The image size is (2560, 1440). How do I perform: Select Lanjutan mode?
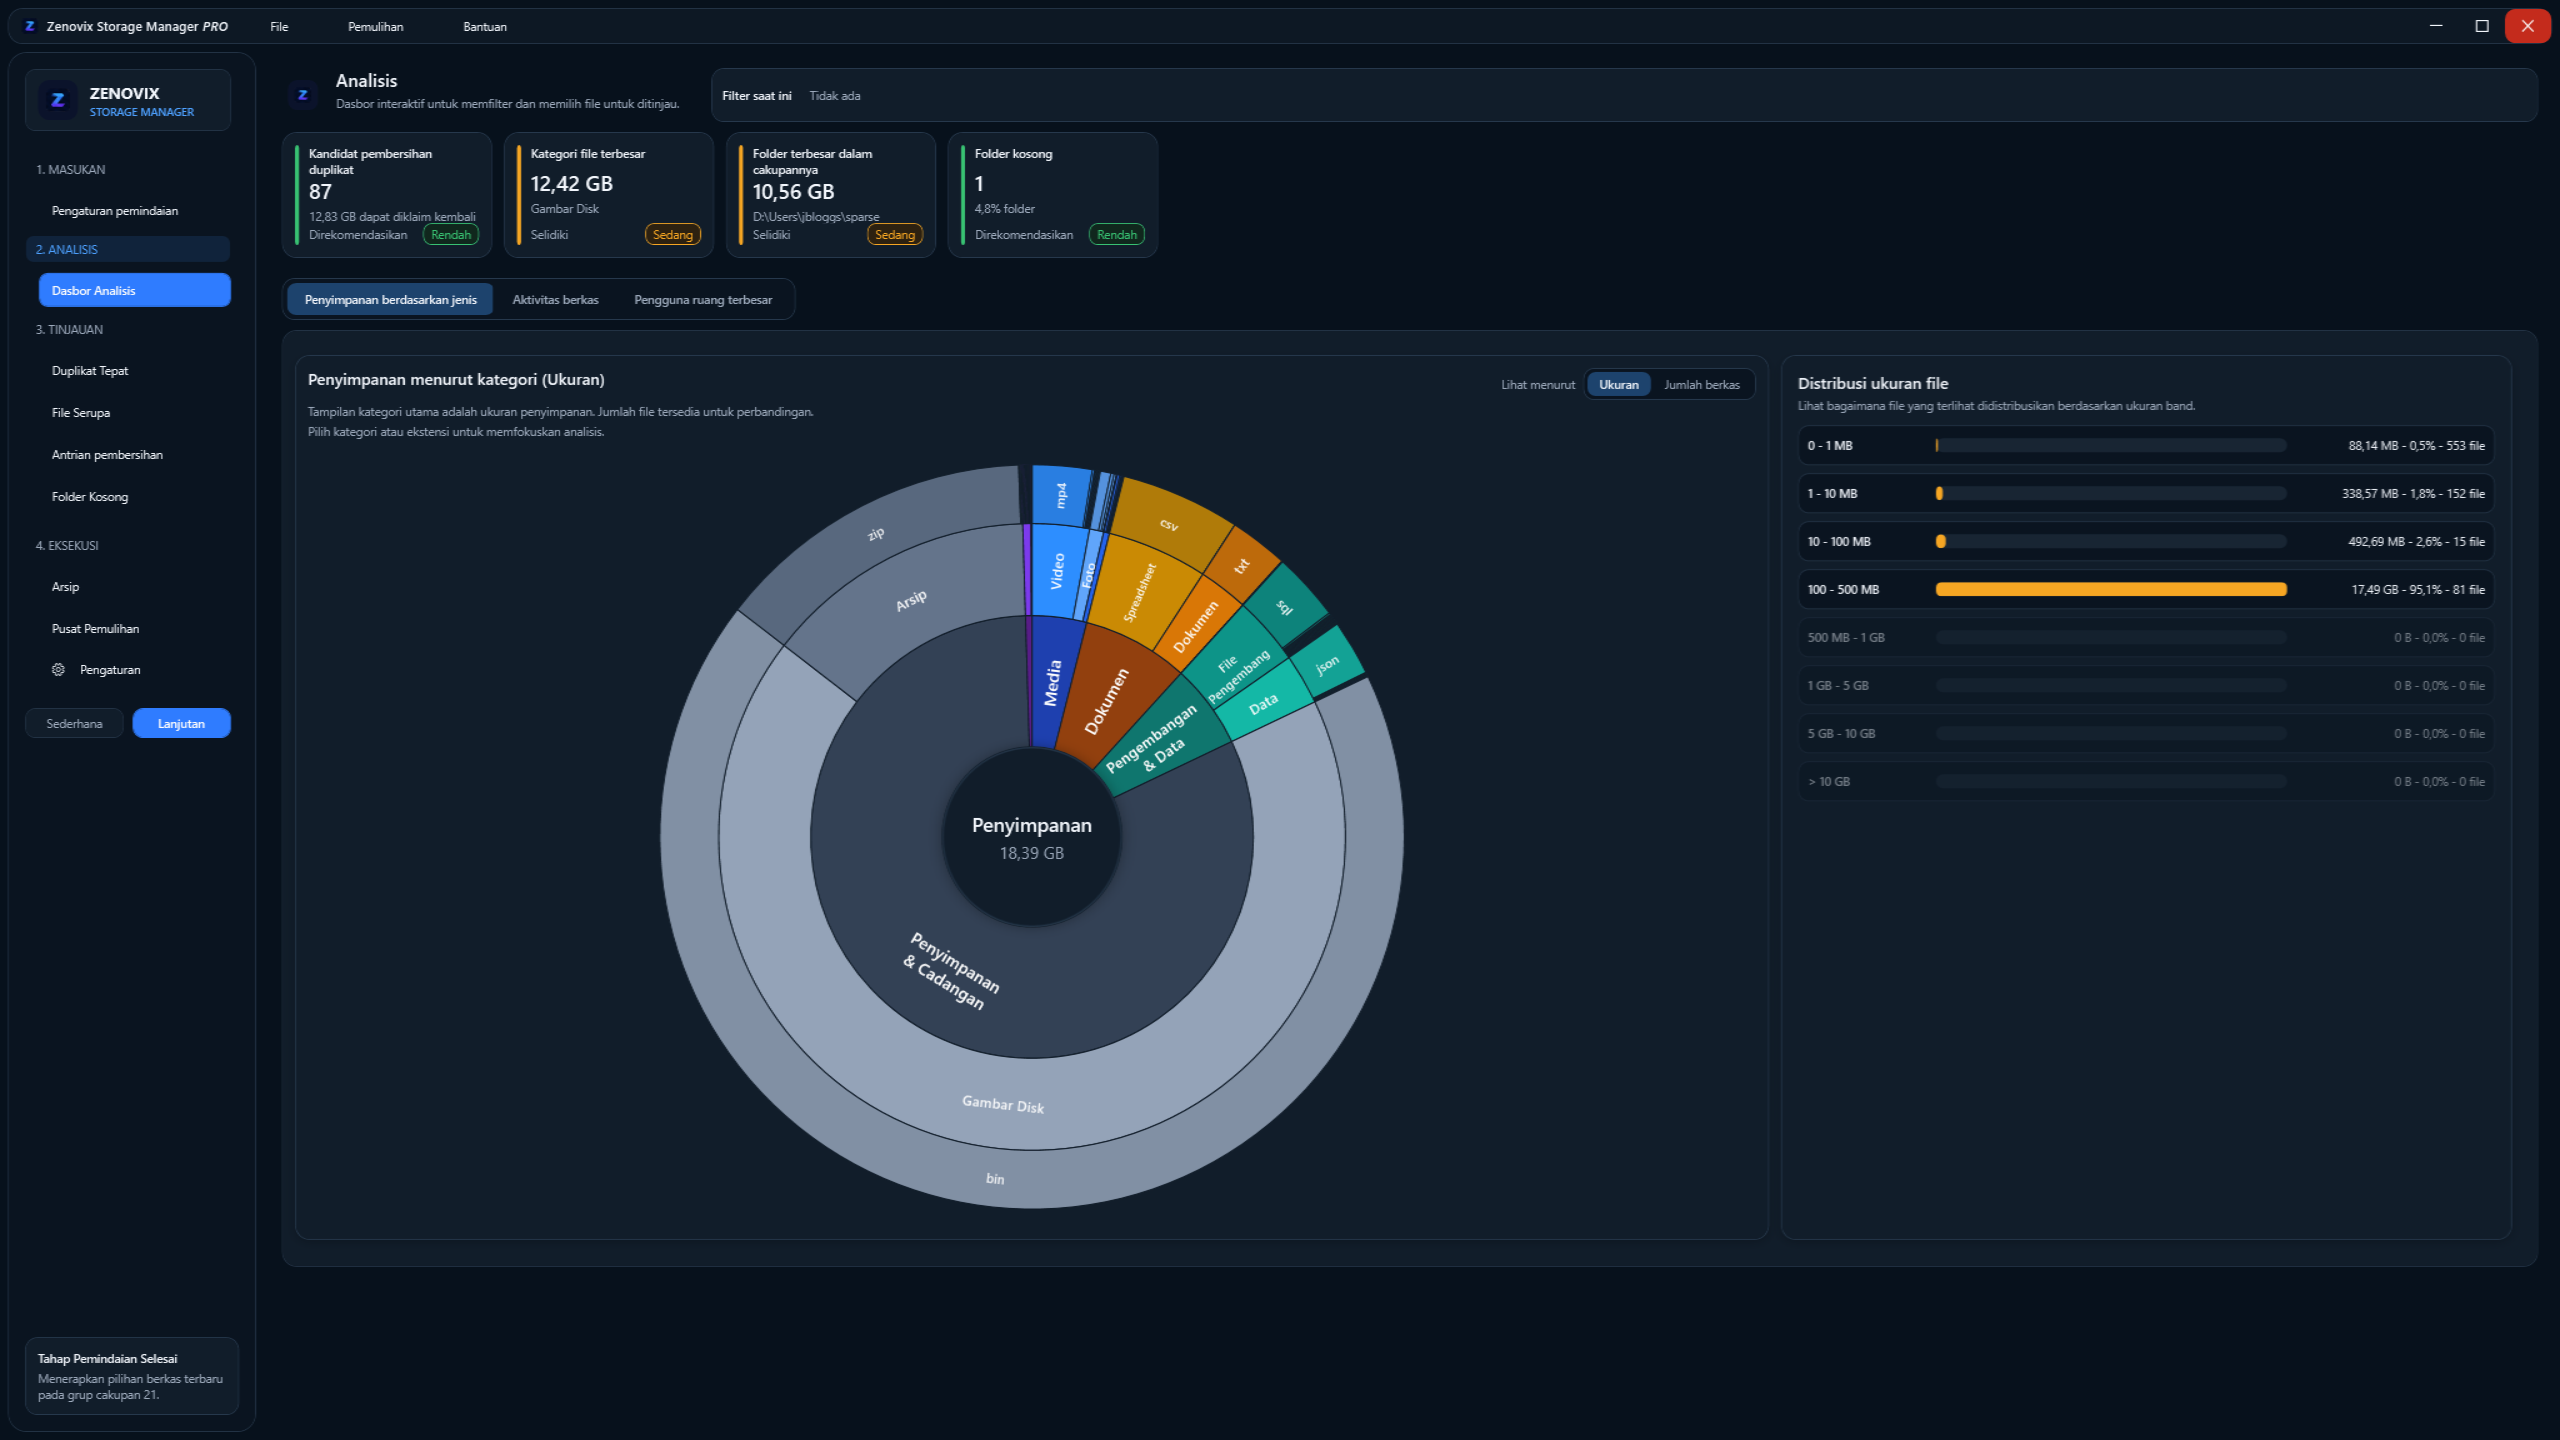(181, 723)
